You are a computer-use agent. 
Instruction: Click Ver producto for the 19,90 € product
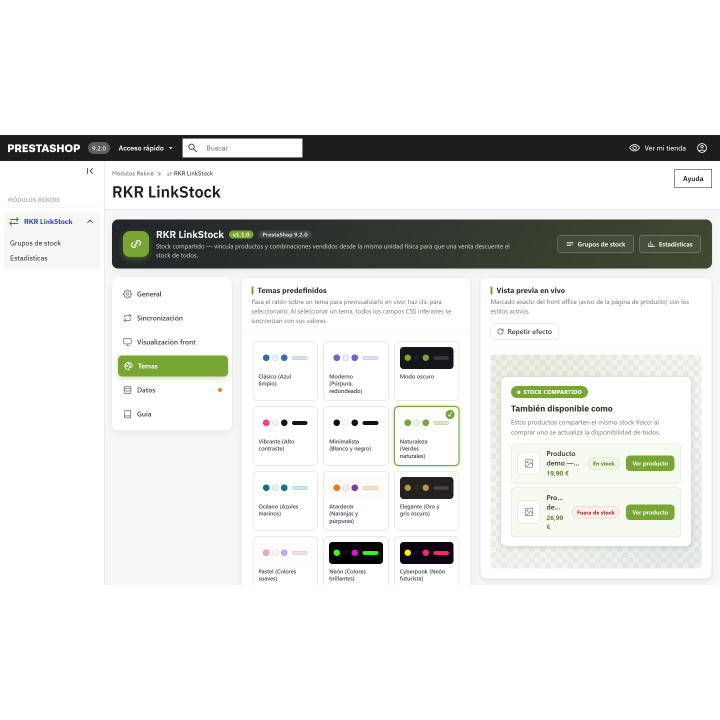coord(650,463)
